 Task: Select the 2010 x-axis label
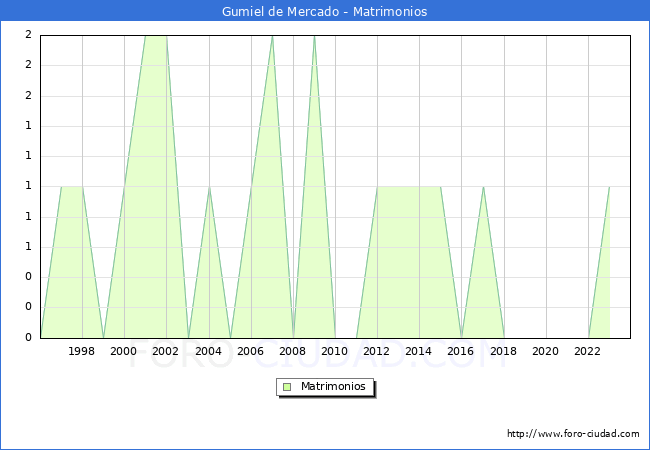click(x=334, y=351)
